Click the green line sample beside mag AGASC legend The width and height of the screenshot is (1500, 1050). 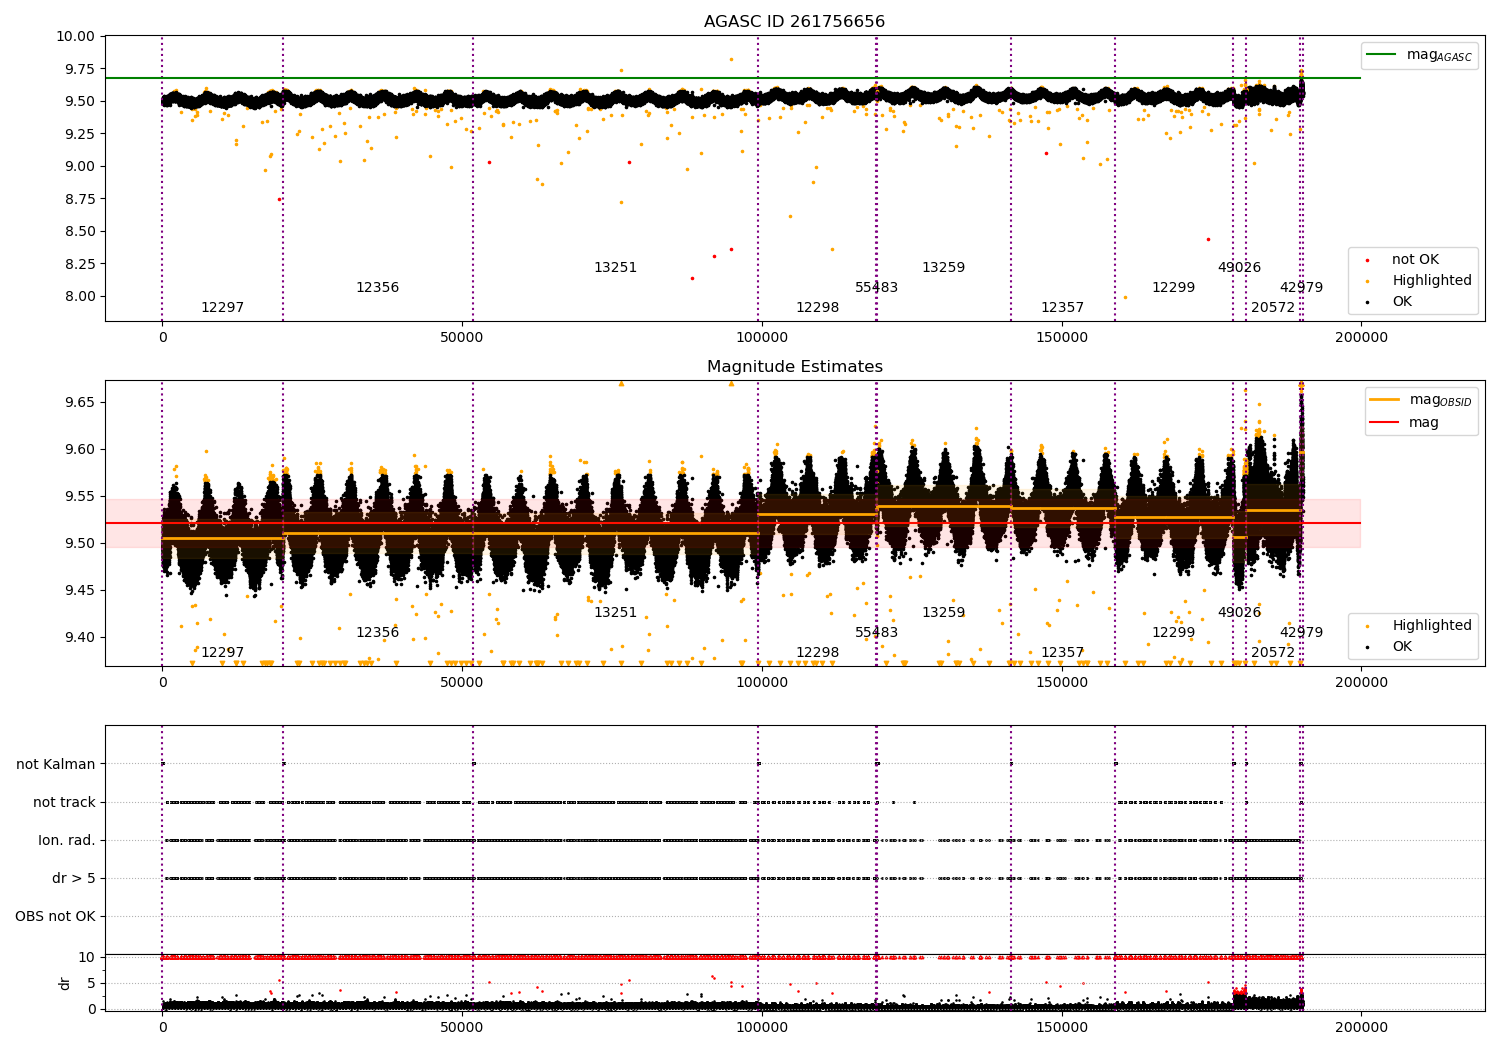(1381, 54)
